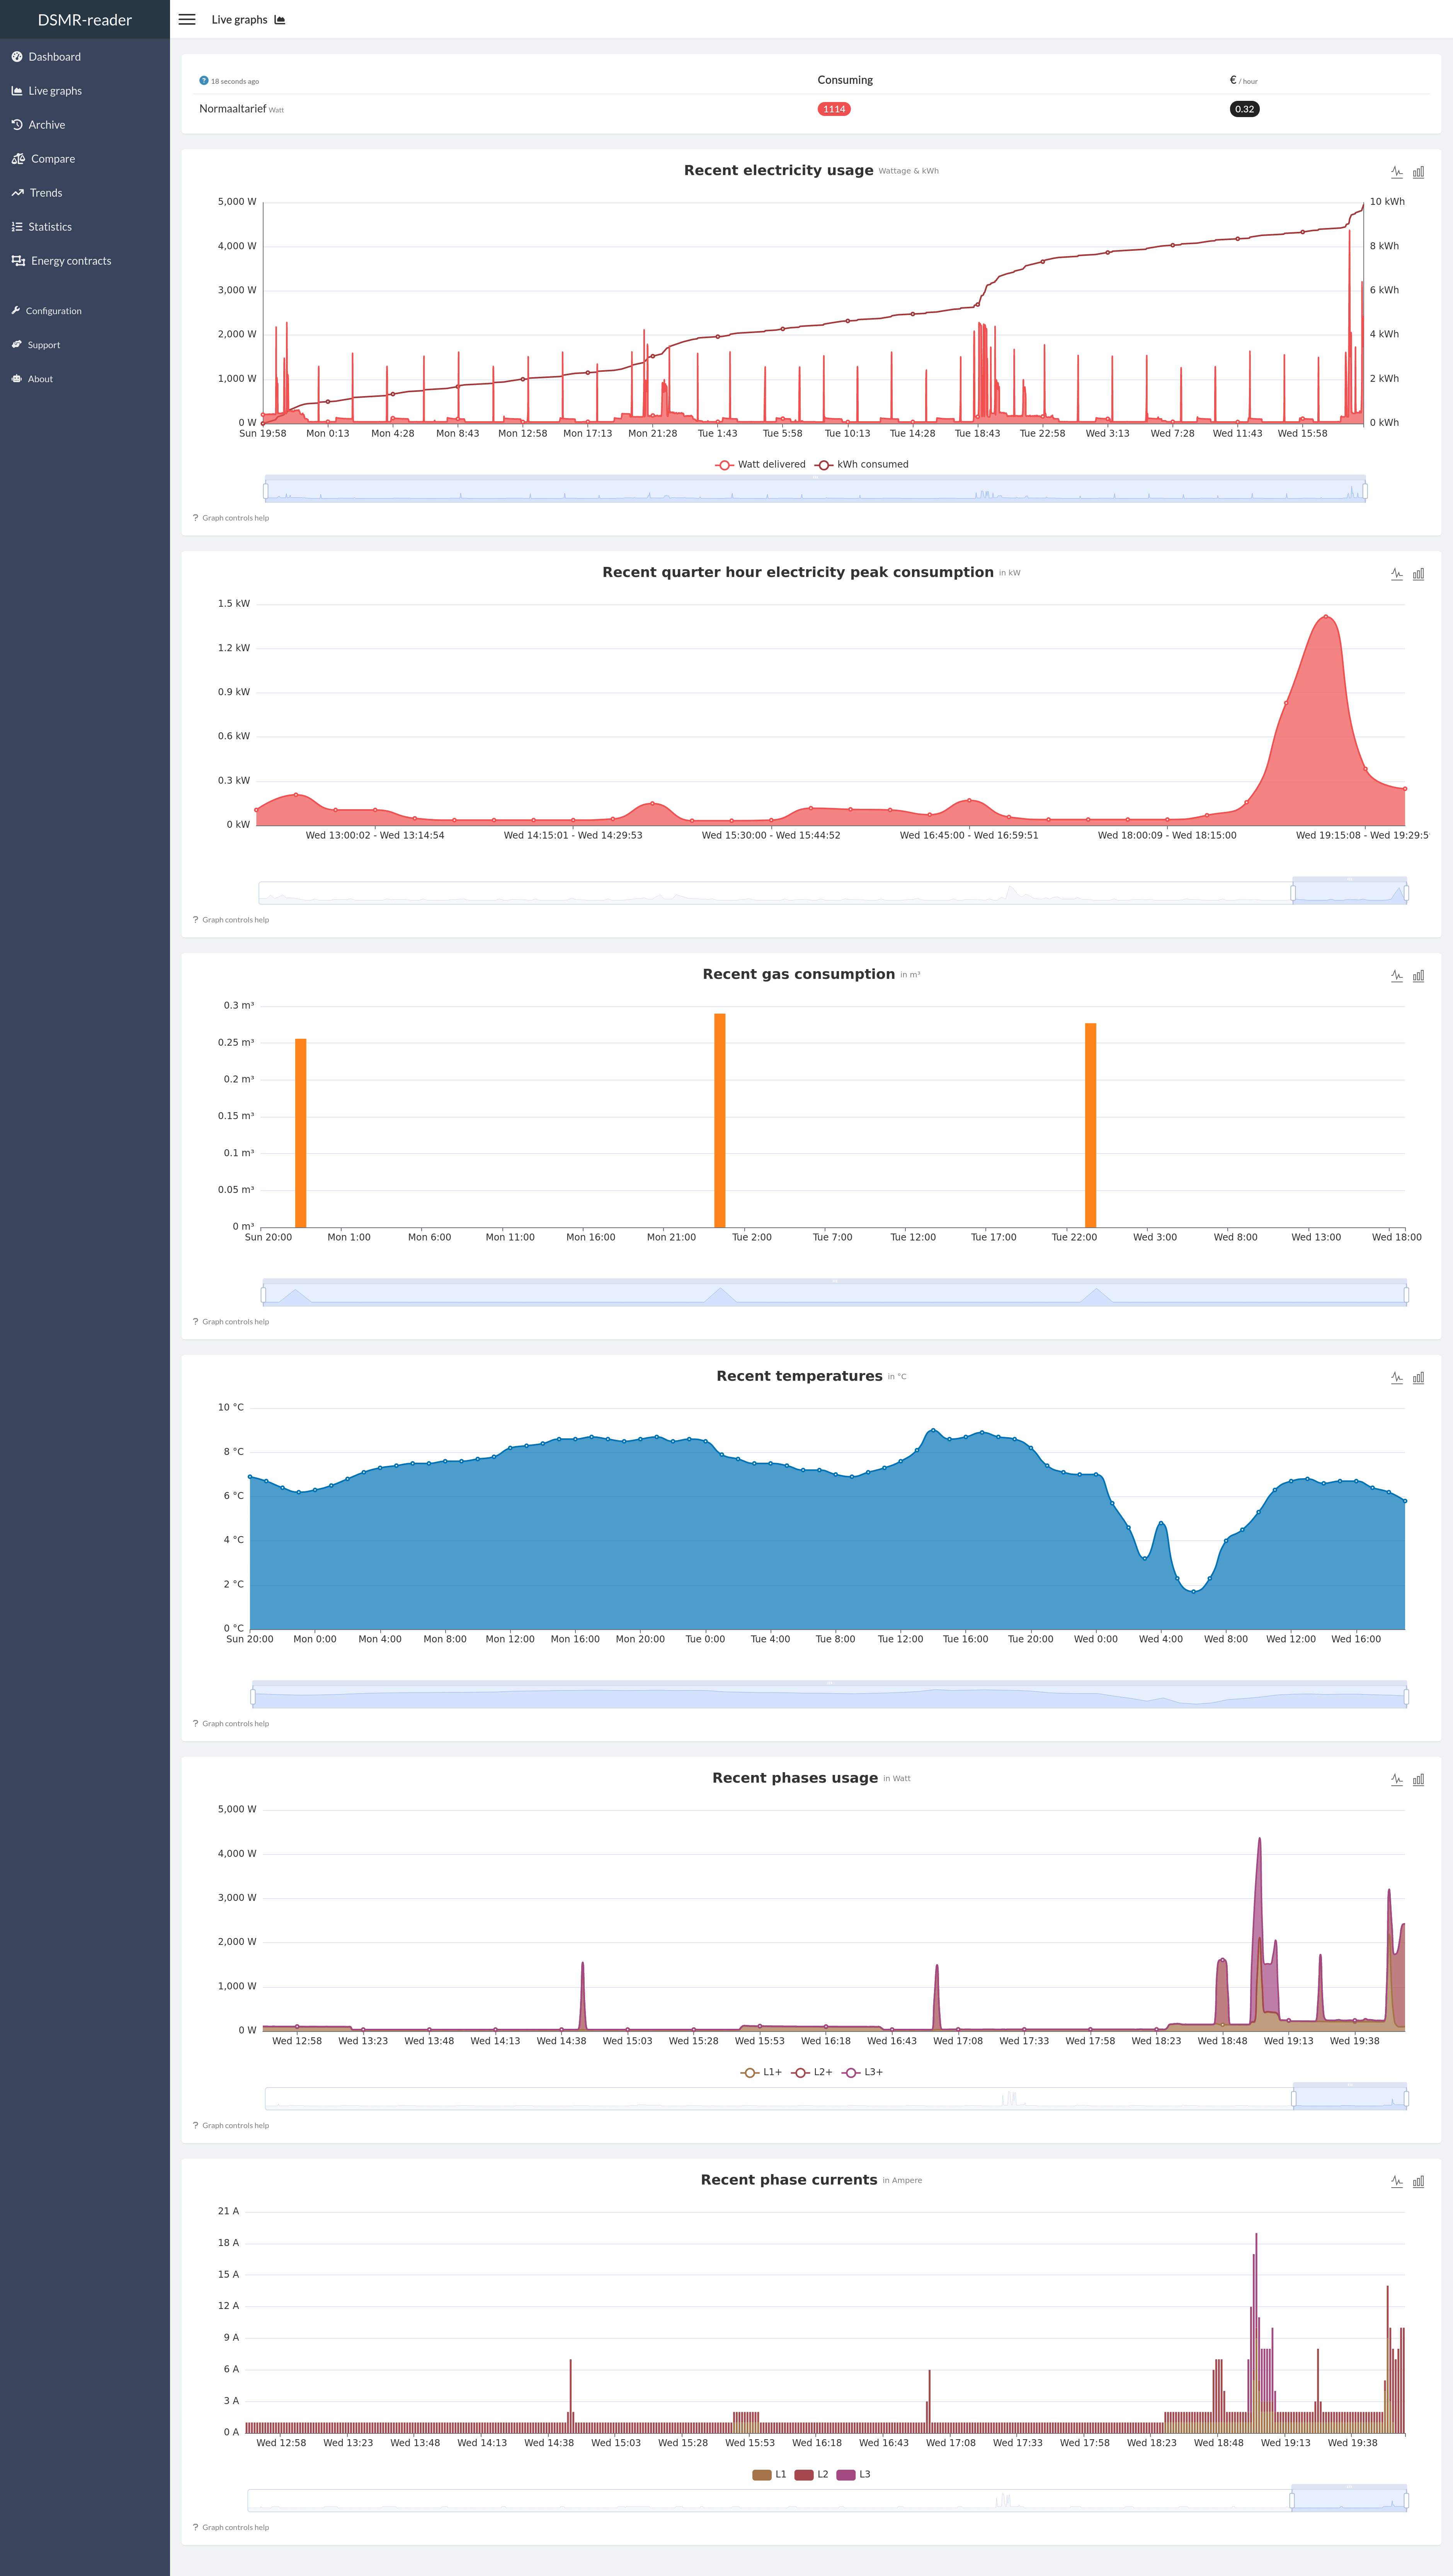Open 'Graph controls help' under temperatures chart
This screenshot has width=1453, height=2576.
[231, 1724]
